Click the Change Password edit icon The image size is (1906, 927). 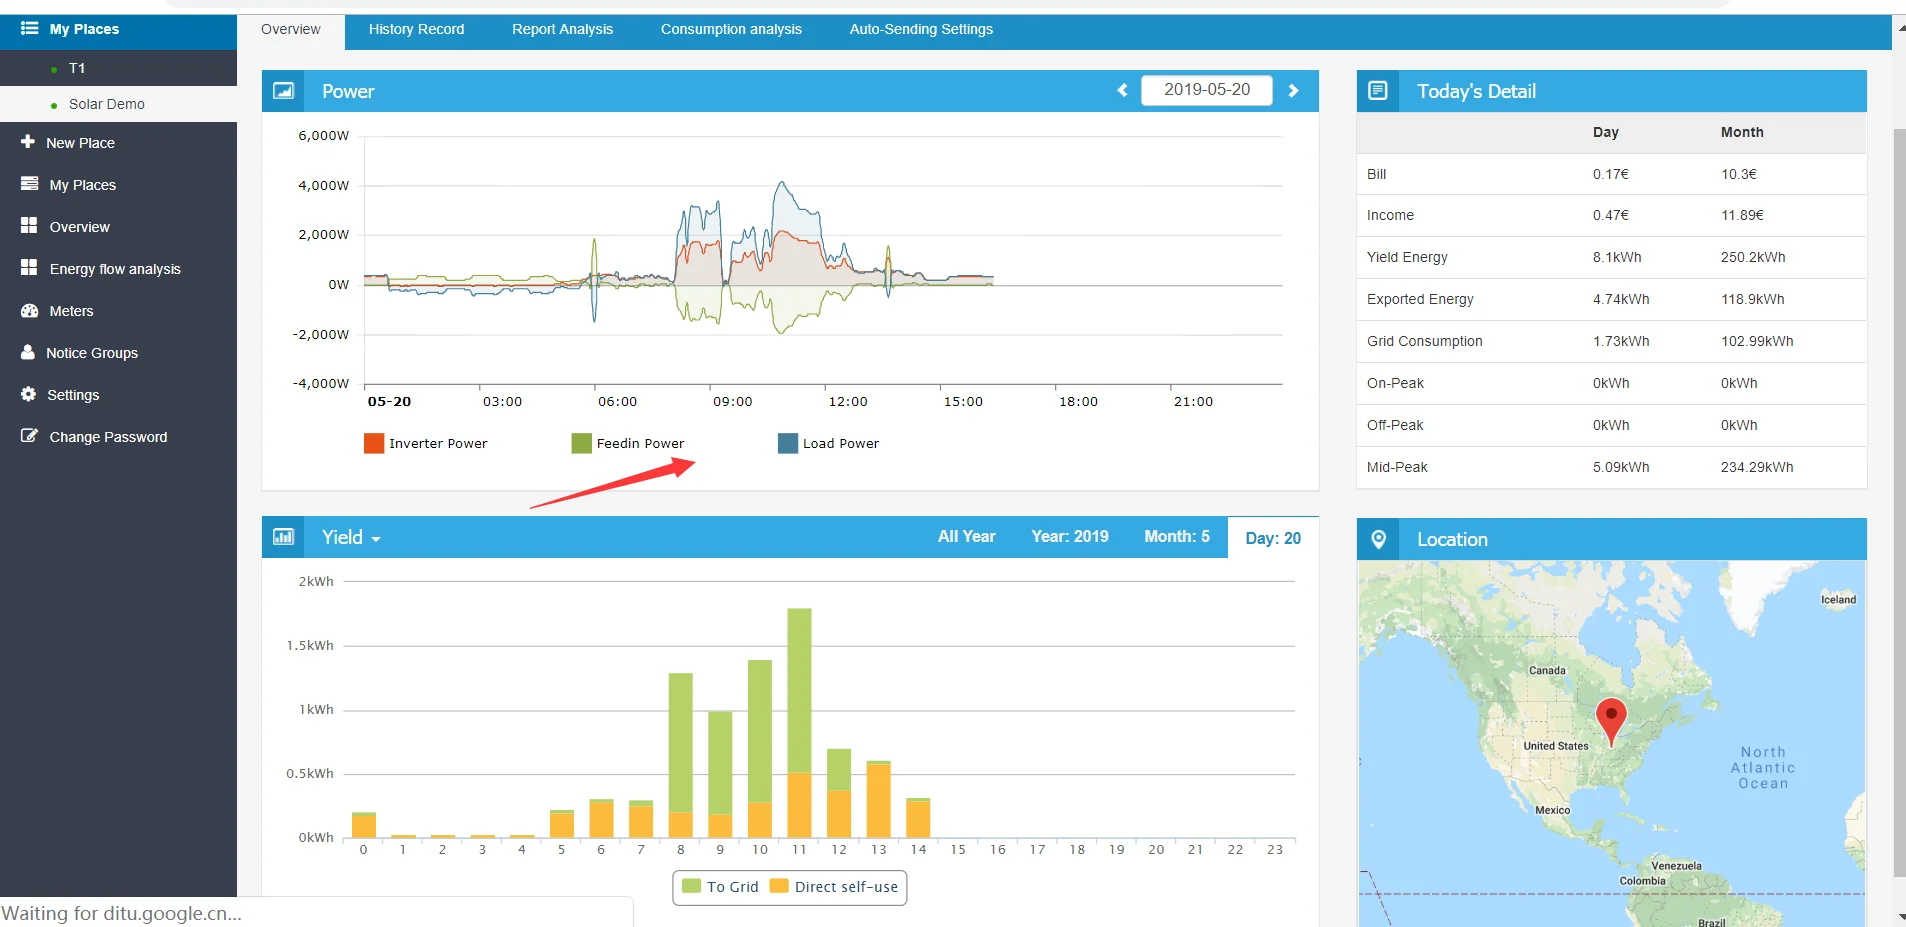(29, 436)
